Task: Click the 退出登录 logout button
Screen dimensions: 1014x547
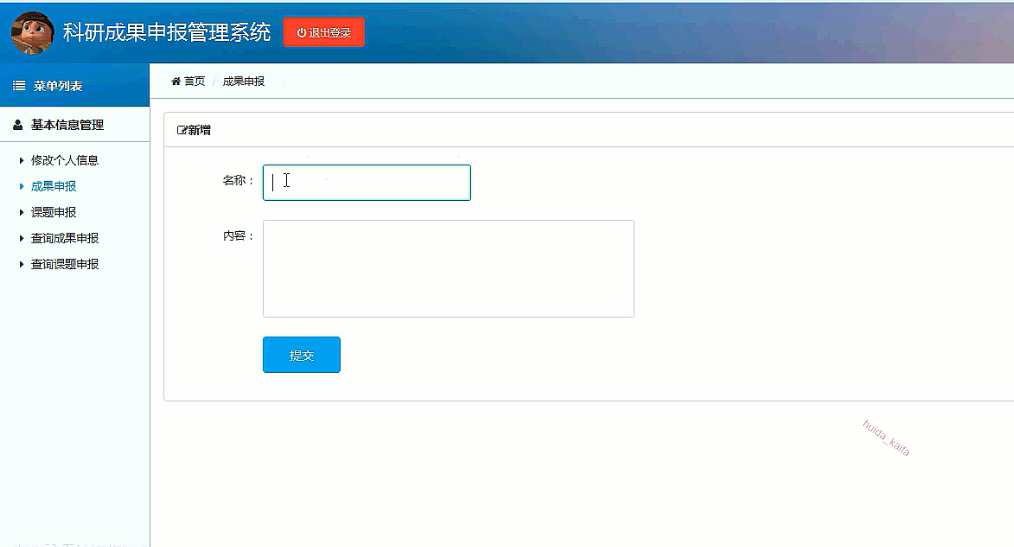Action: [x=324, y=32]
